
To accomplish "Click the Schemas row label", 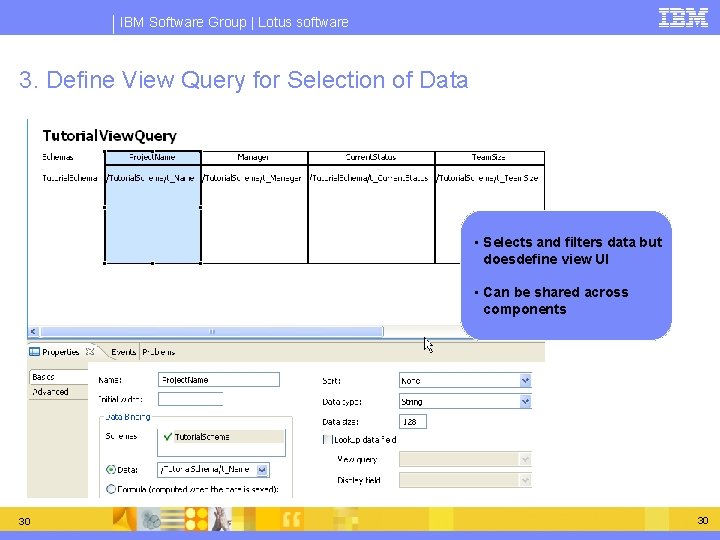I will pos(58,157).
